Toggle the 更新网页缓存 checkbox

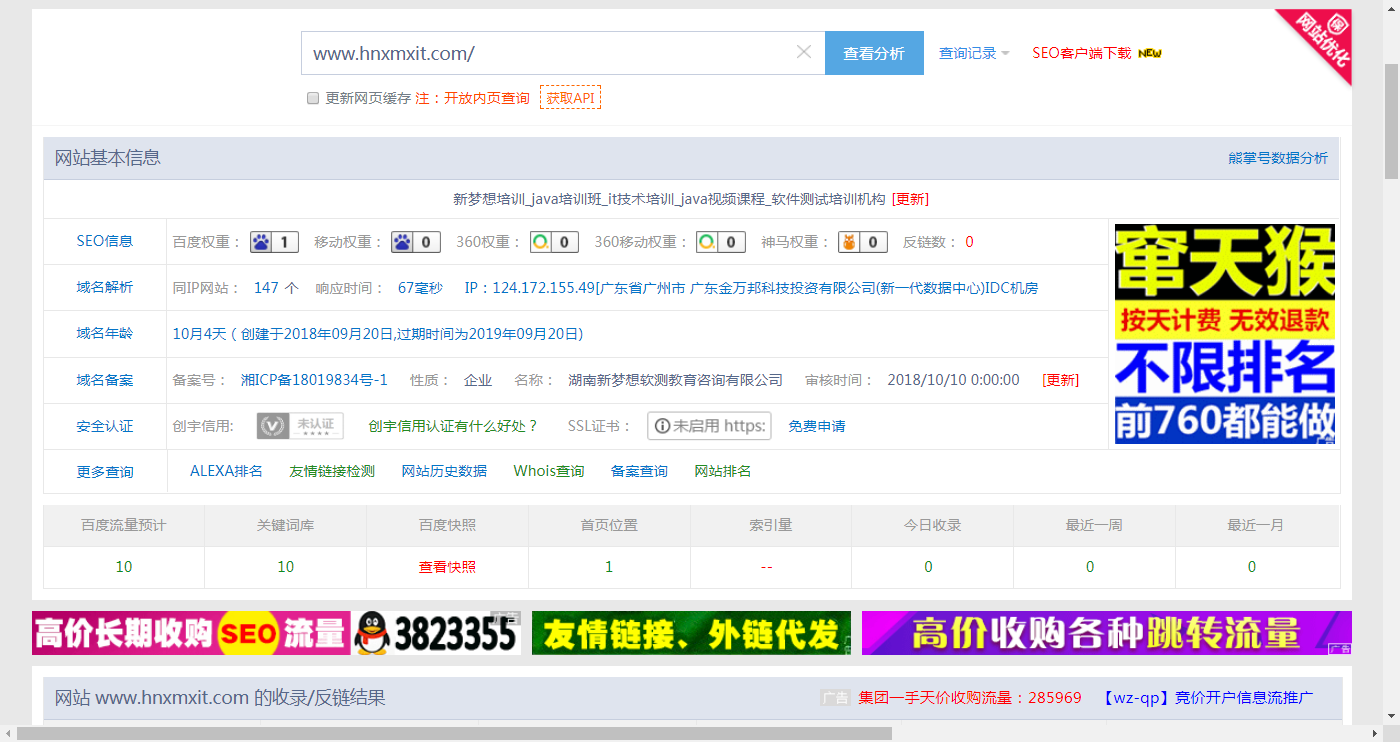point(313,98)
